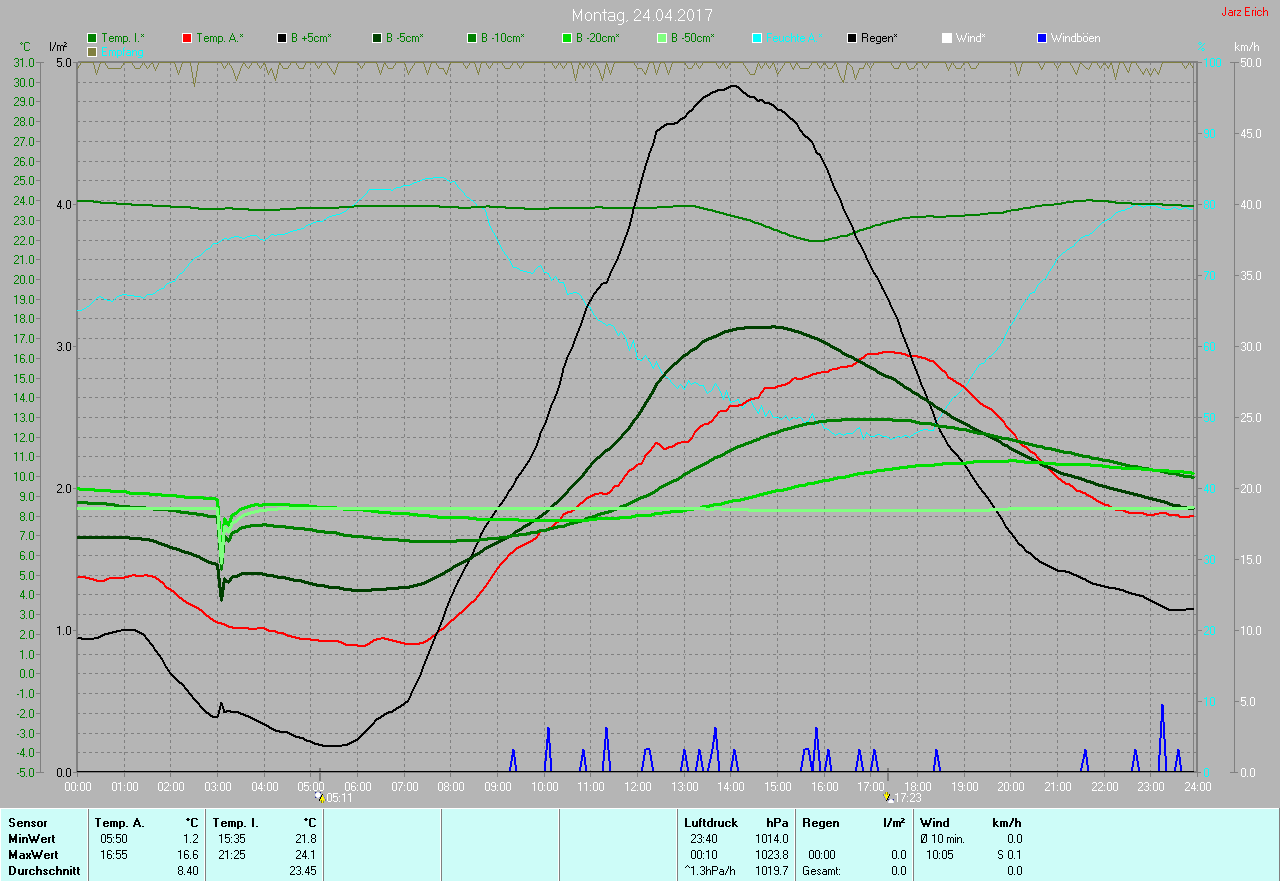Click the Luftdruck header in the statistics table
This screenshot has height=881, width=1280.
(x=710, y=823)
